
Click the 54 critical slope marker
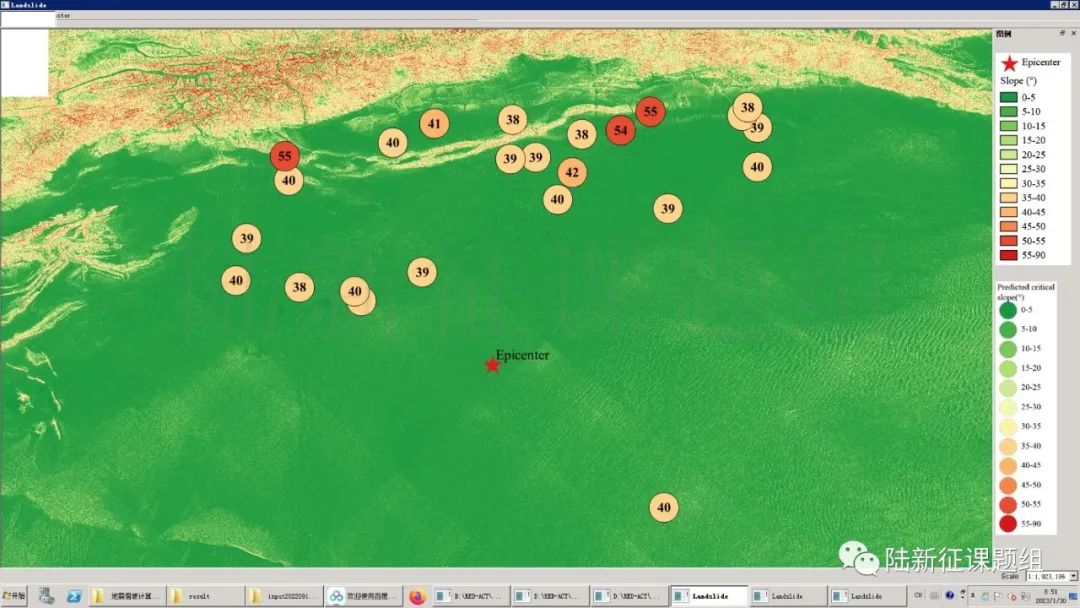pos(621,130)
